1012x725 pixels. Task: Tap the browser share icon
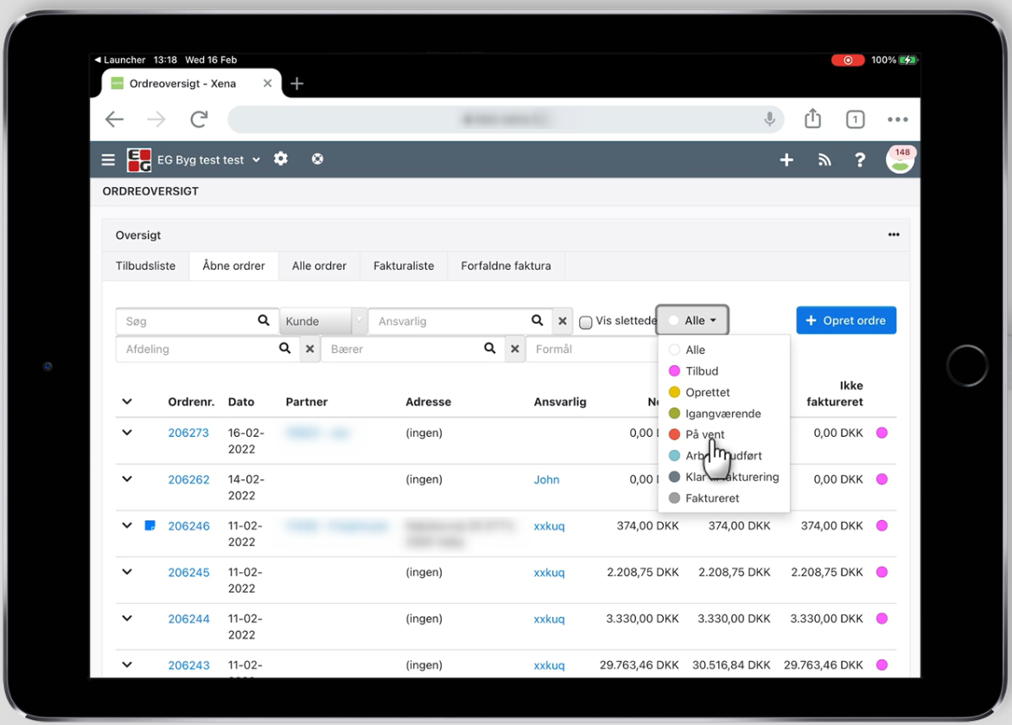[812, 119]
